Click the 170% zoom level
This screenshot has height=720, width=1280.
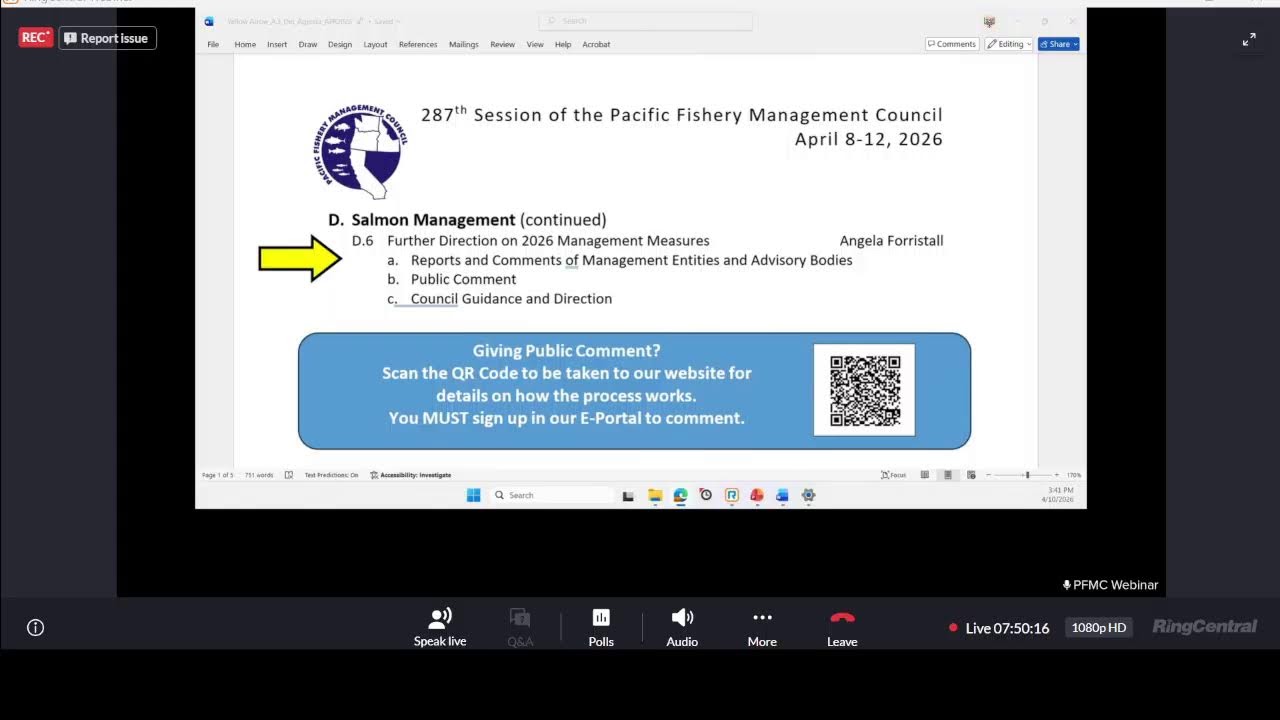point(1074,475)
